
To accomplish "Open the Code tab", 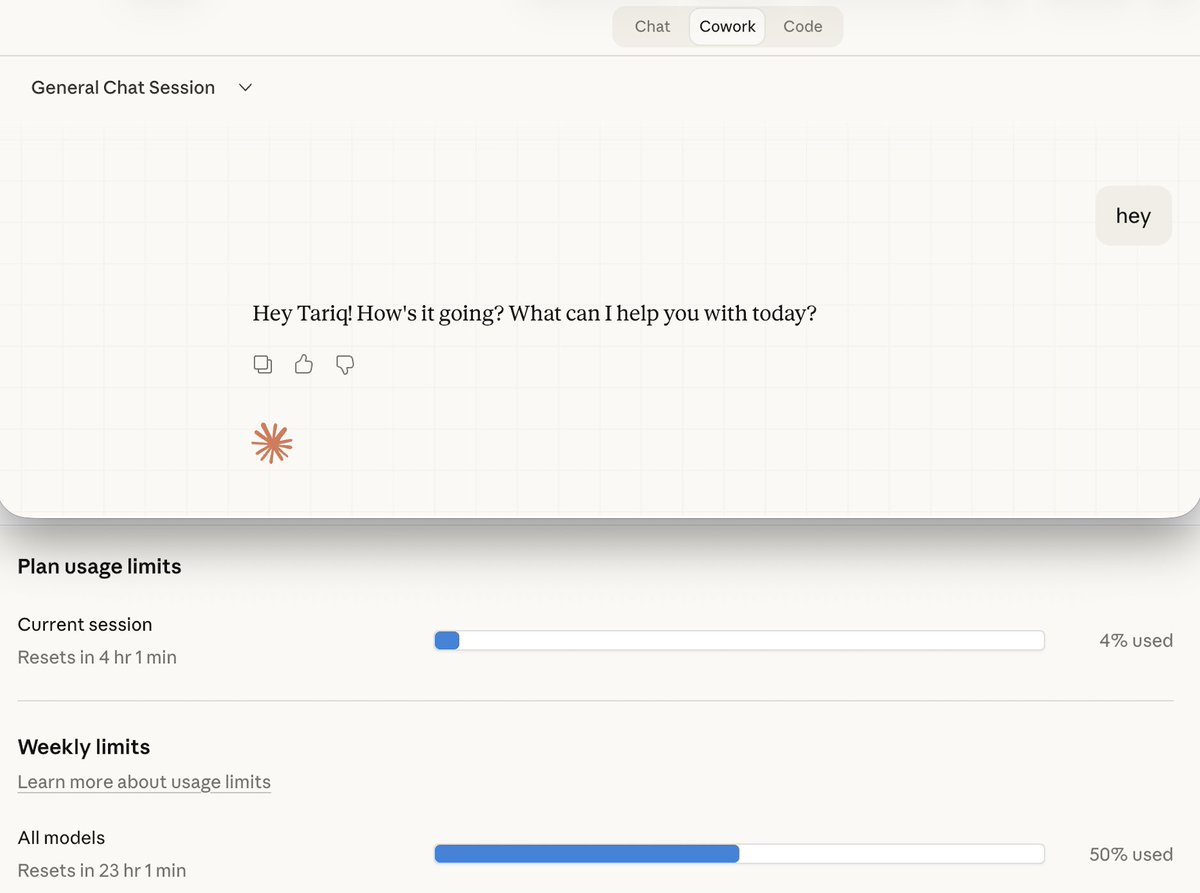I will (x=802, y=27).
